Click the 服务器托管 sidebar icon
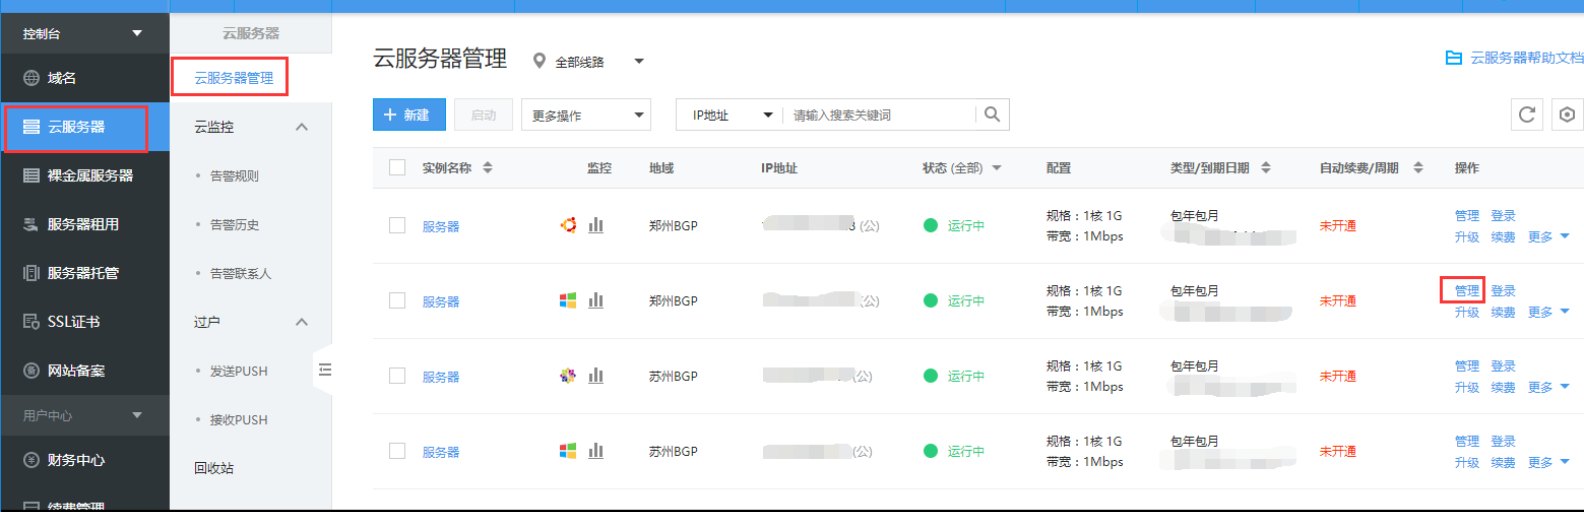This screenshot has height=512, width=1584. coord(31,273)
